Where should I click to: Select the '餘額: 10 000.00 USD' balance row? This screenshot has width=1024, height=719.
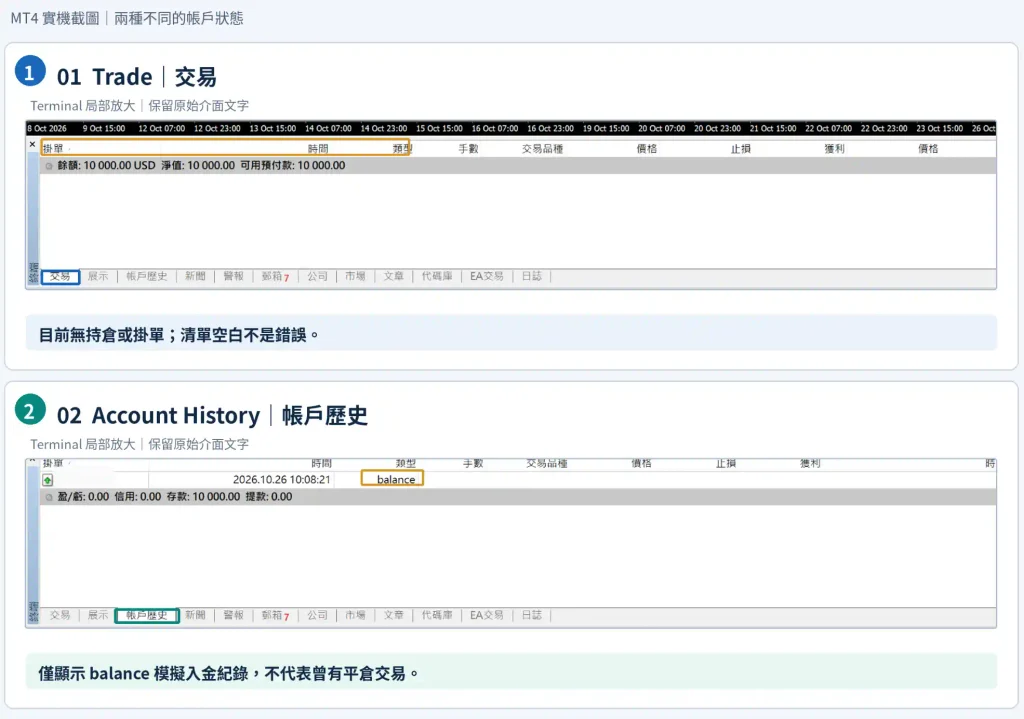pos(518,166)
